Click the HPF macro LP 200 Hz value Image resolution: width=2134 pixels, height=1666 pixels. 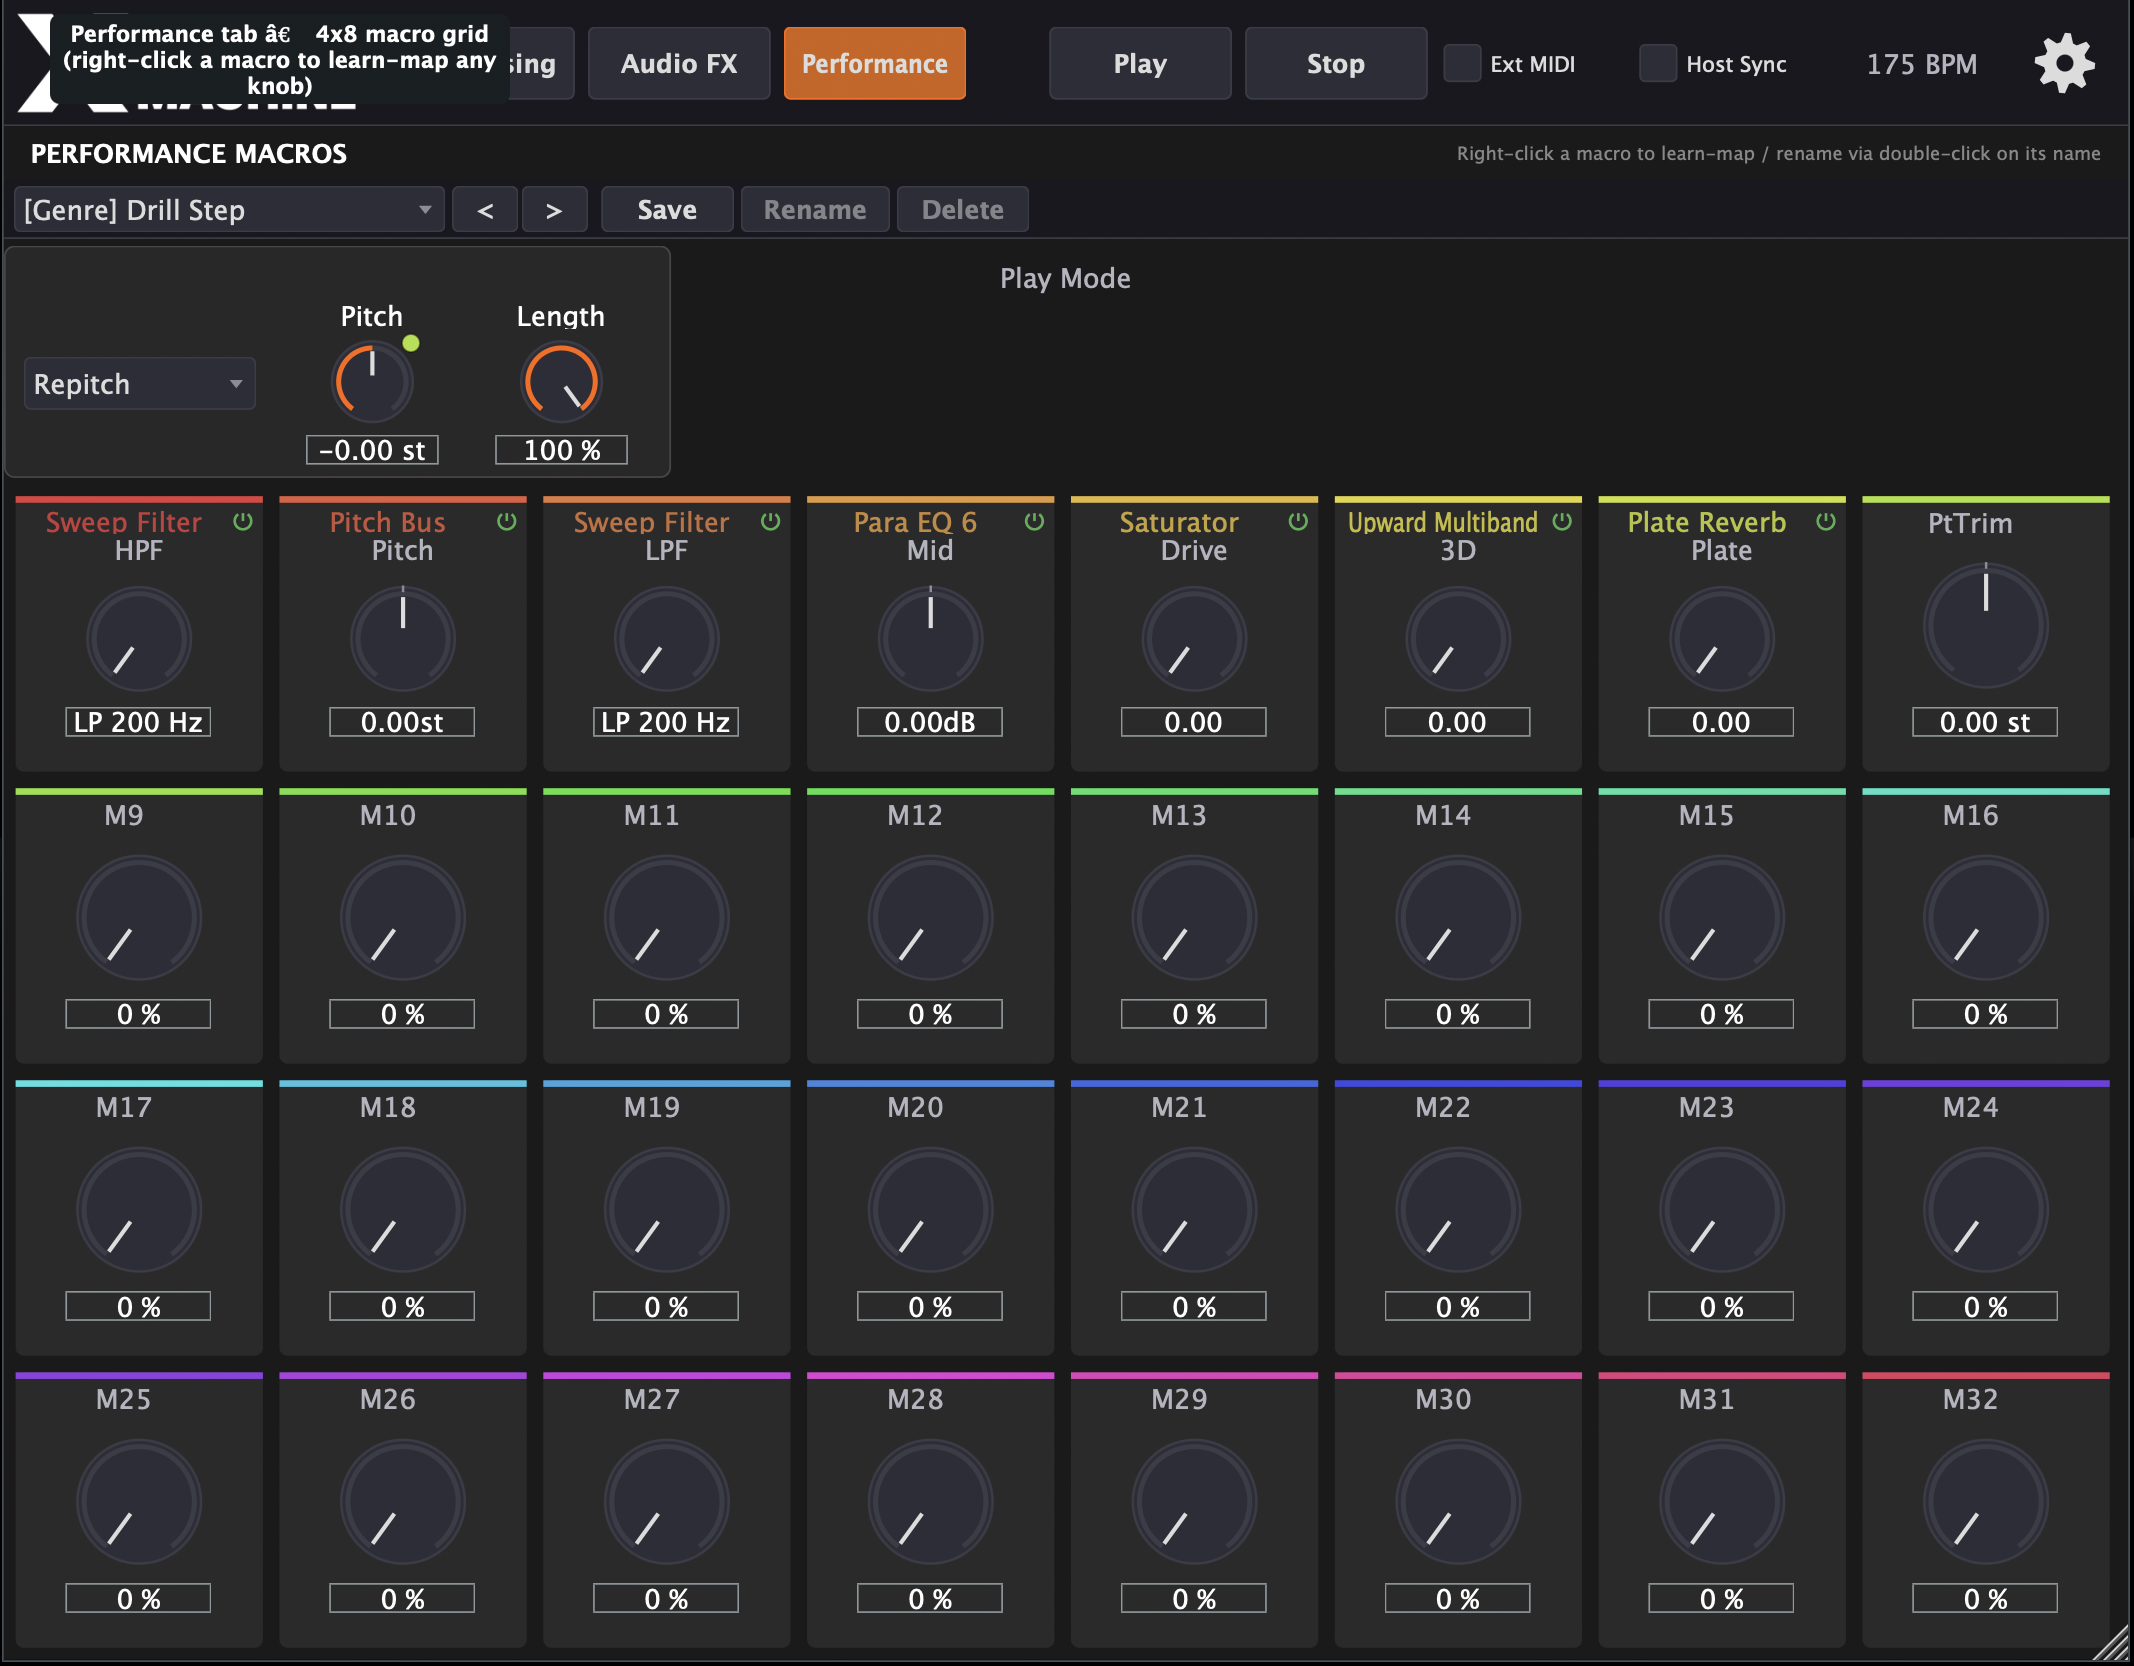[x=138, y=722]
